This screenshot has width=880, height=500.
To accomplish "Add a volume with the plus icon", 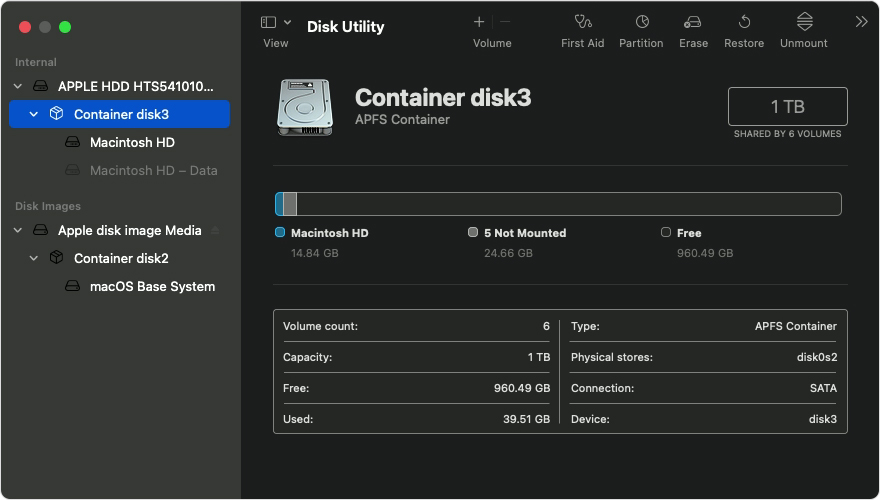I will (479, 22).
